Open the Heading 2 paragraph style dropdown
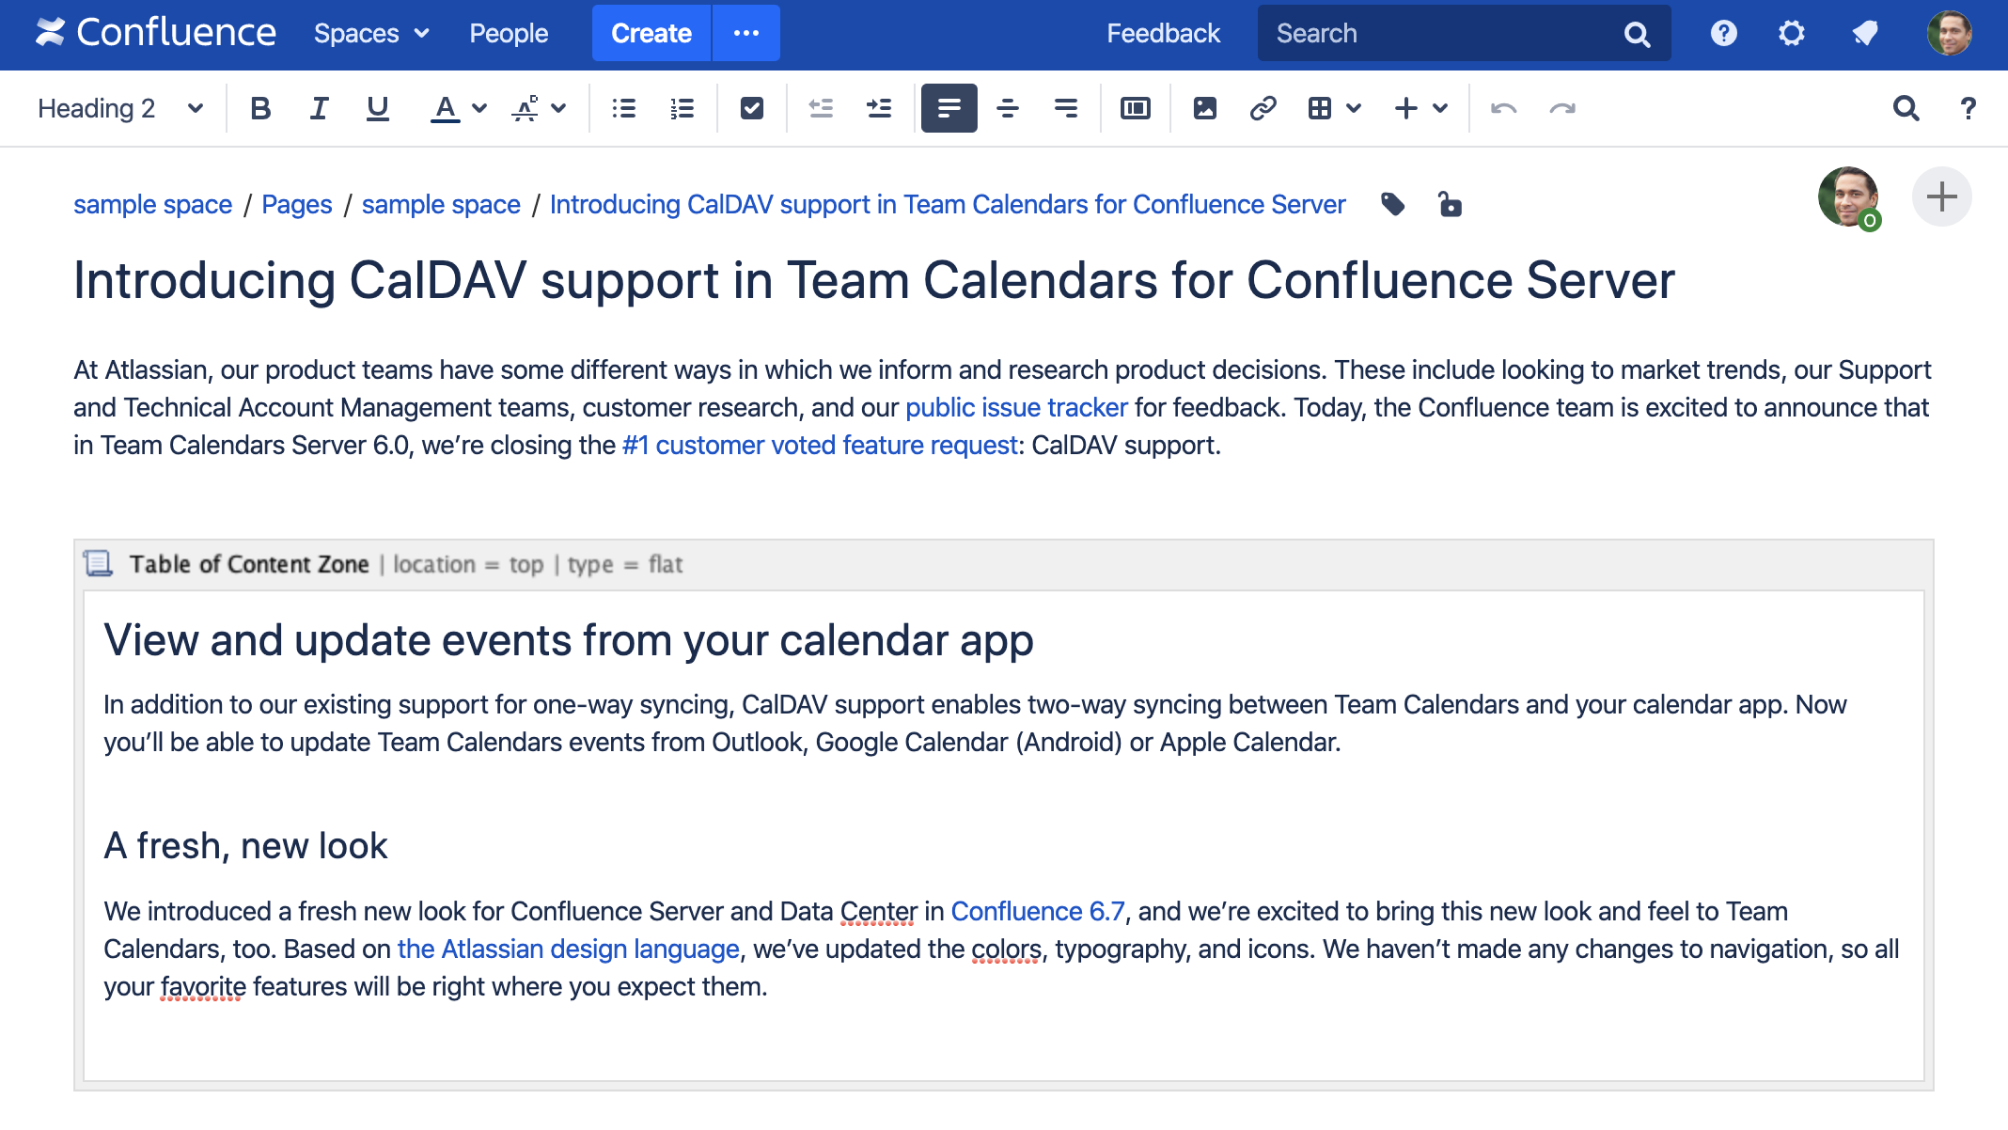Image resolution: width=2008 pixels, height=1130 pixels. pos(120,108)
